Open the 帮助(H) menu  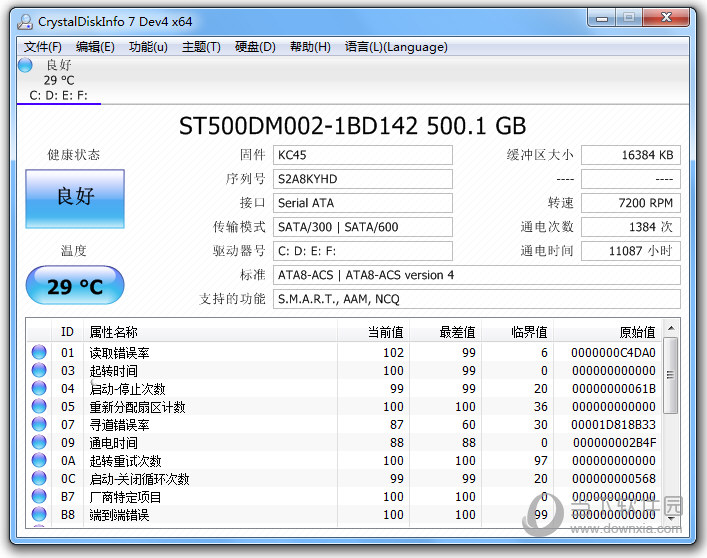(x=310, y=47)
